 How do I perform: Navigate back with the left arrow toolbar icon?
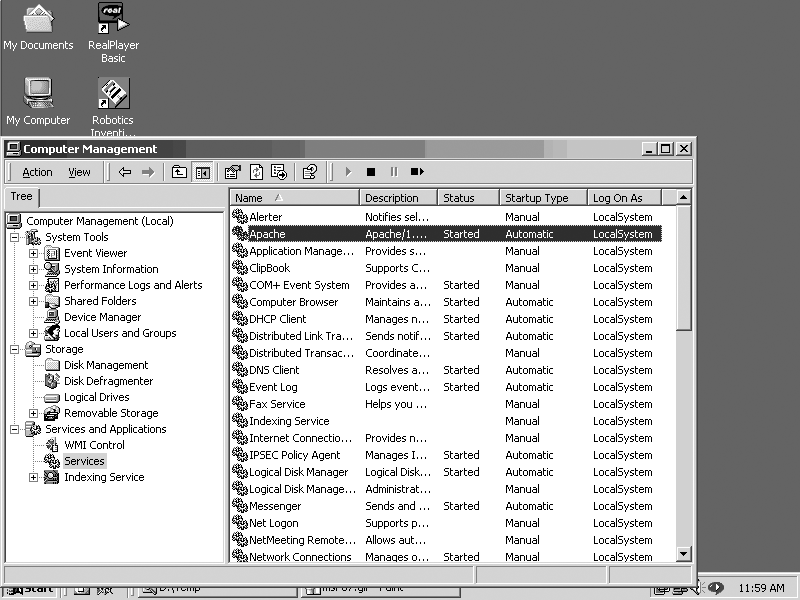(124, 172)
